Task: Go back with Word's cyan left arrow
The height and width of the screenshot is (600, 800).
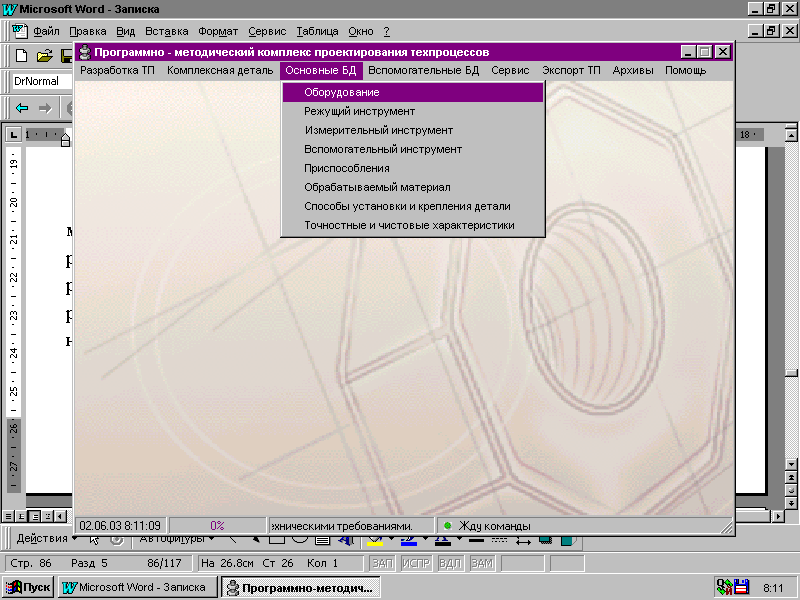Action: [x=22, y=108]
